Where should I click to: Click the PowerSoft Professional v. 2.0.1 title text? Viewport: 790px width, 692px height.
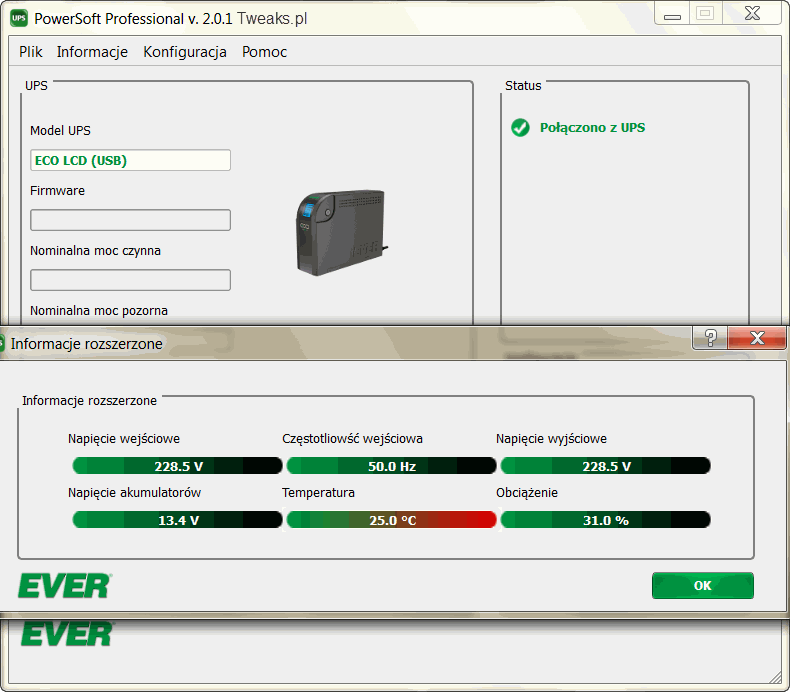pos(134,19)
